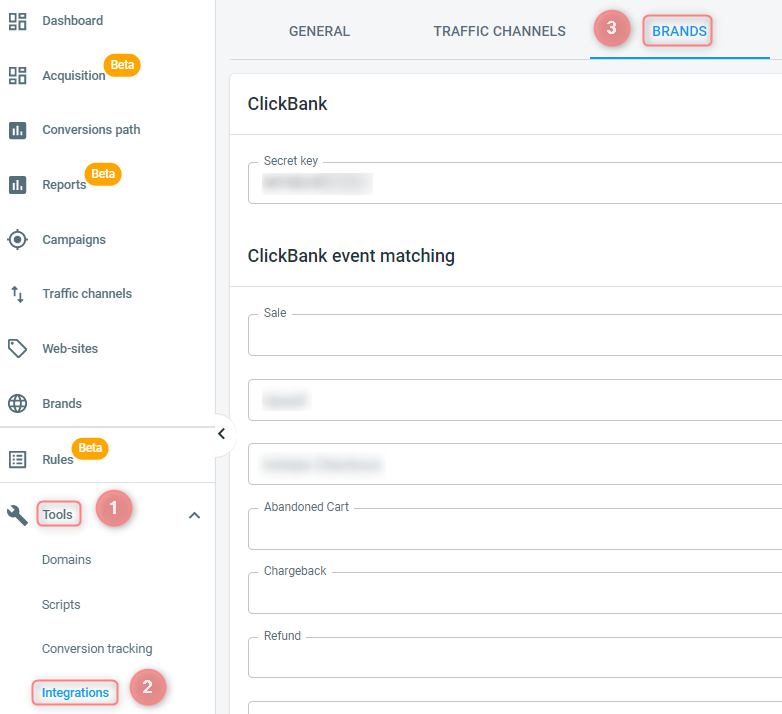
Task: Click the Dashboard grid icon
Action: click(x=17, y=21)
